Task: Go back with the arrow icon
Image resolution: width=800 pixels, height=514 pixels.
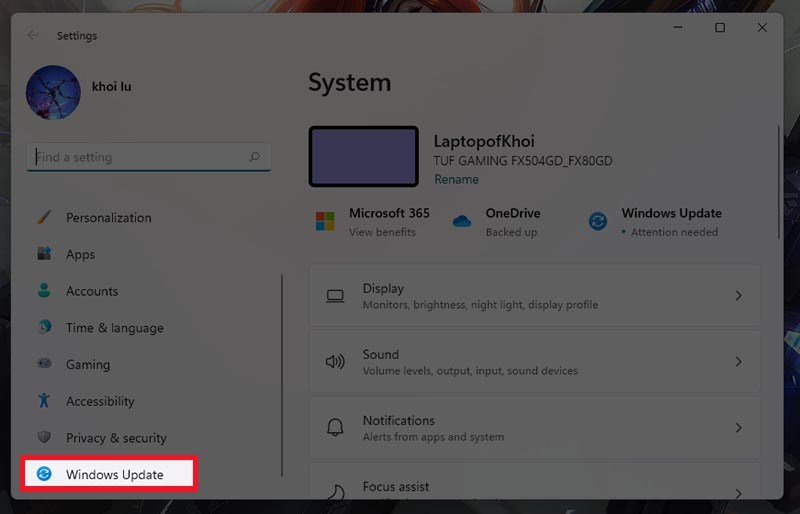Action: pyautogui.click(x=33, y=35)
